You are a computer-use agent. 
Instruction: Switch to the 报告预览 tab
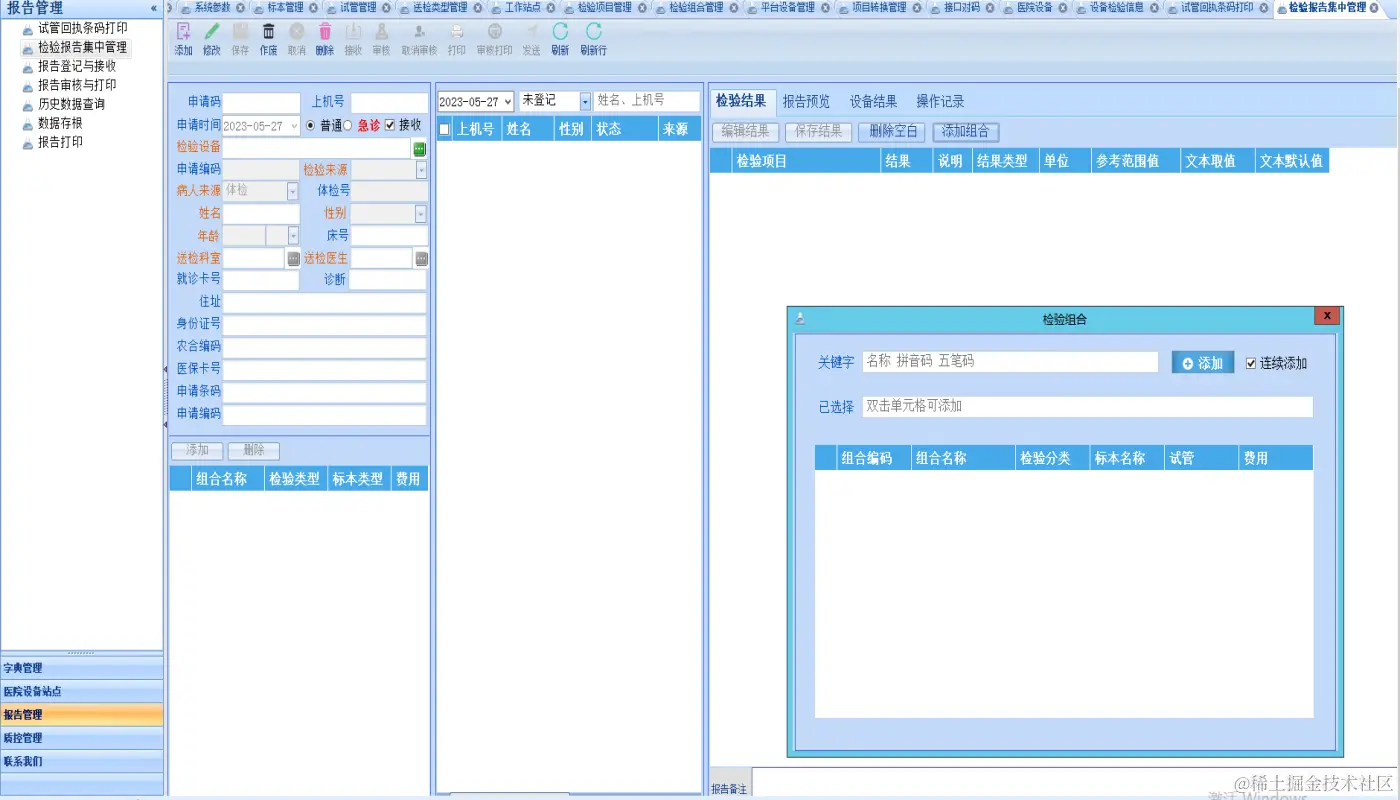(806, 101)
